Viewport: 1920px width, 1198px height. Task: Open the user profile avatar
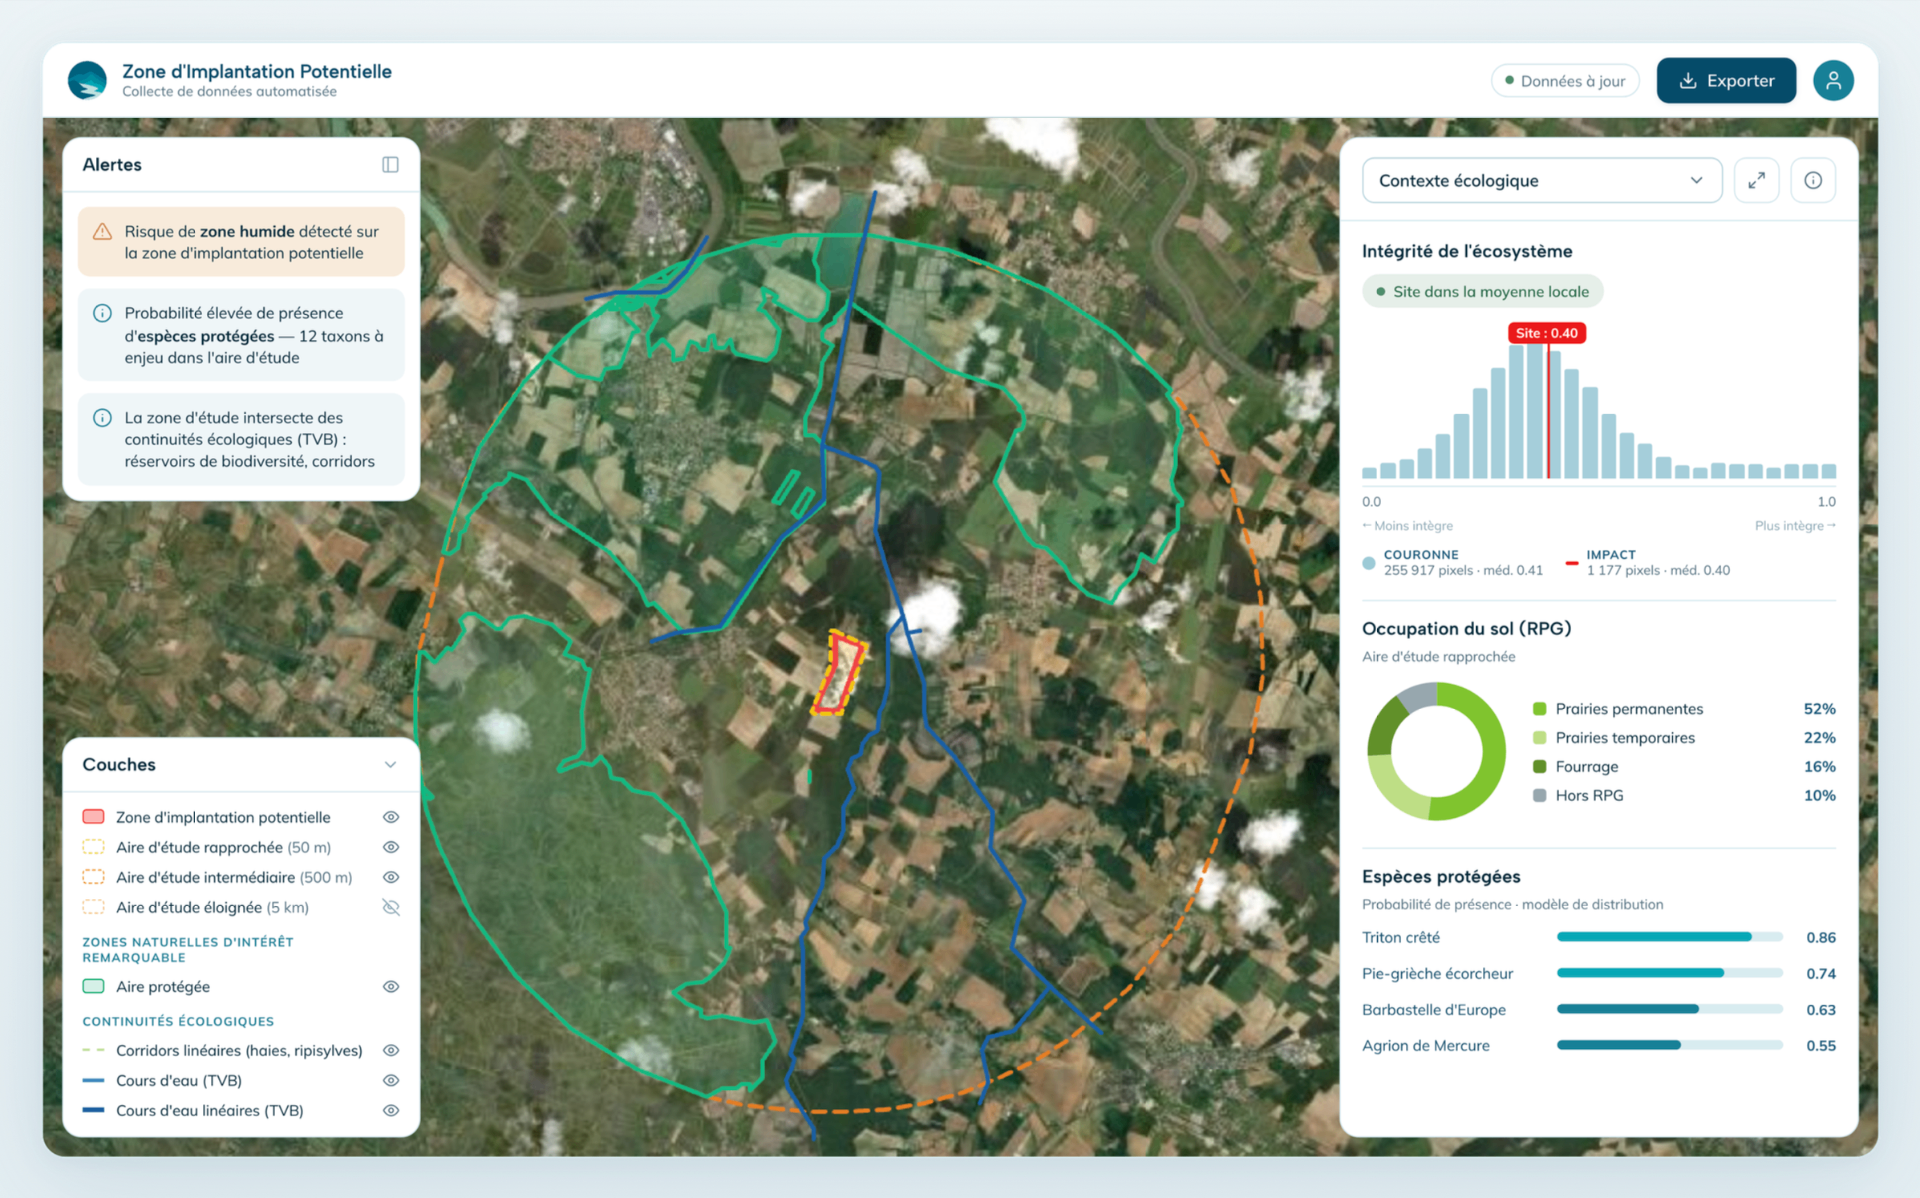[1833, 80]
